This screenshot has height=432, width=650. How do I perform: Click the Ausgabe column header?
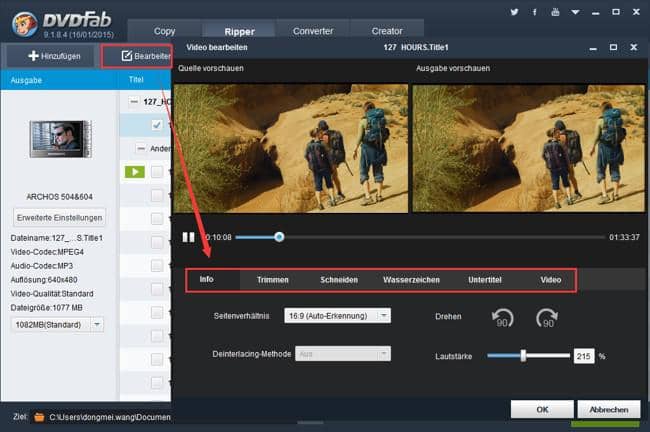tap(26, 80)
